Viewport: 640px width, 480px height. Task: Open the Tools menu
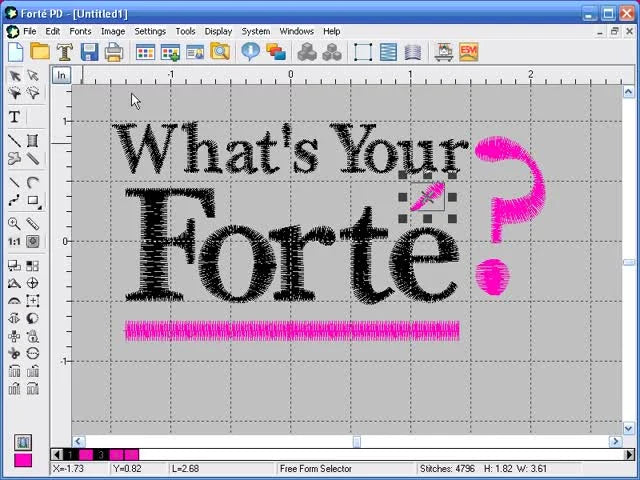(185, 31)
